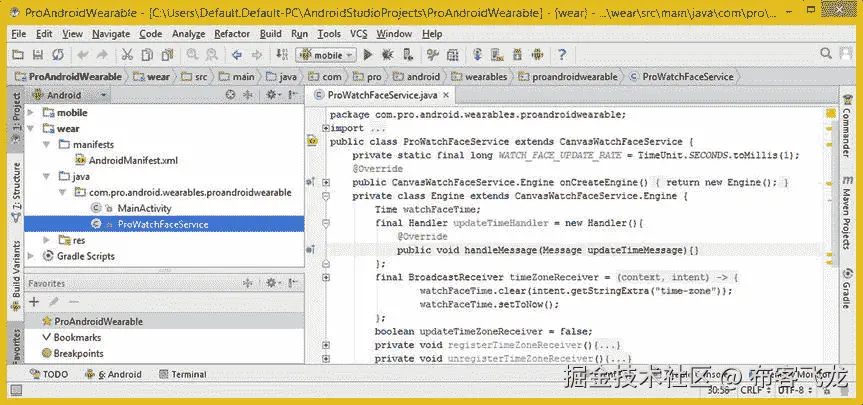This screenshot has width=863, height=405.
Task: Open Project panel gear settings
Action: point(273,95)
